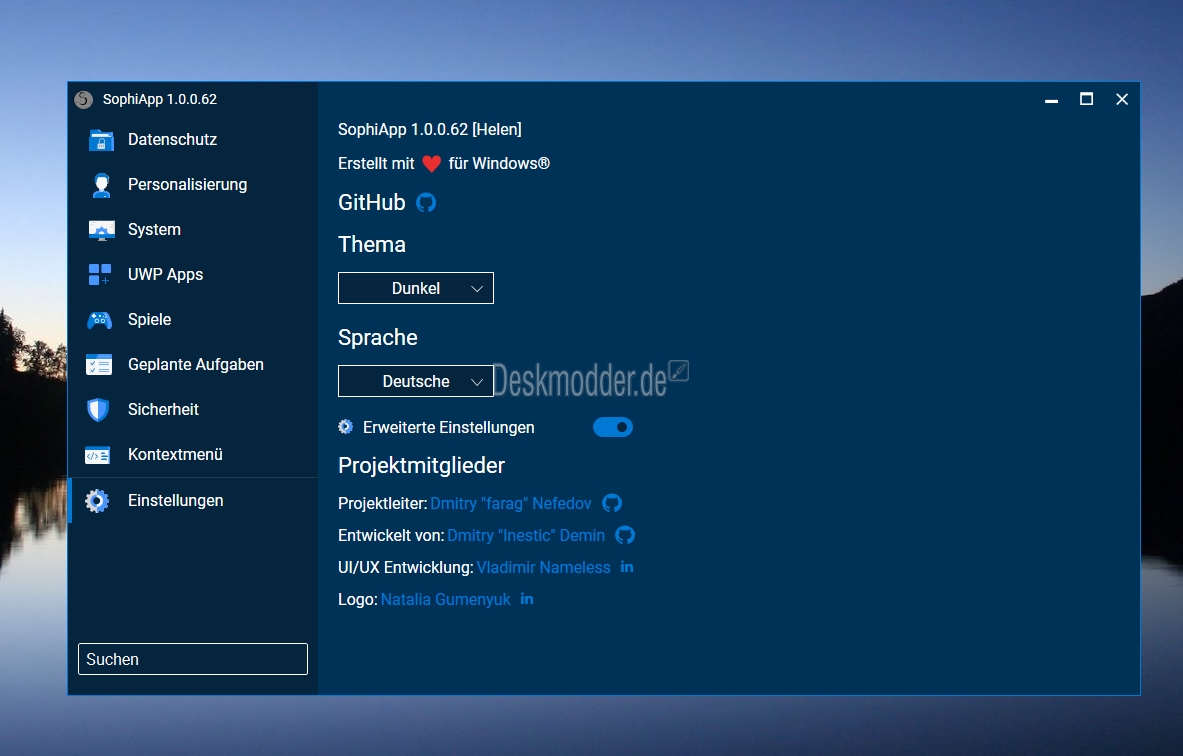Click the Geplante Aufgaben checklist icon
Screen dimensions: 1183x756
(99, 365)
